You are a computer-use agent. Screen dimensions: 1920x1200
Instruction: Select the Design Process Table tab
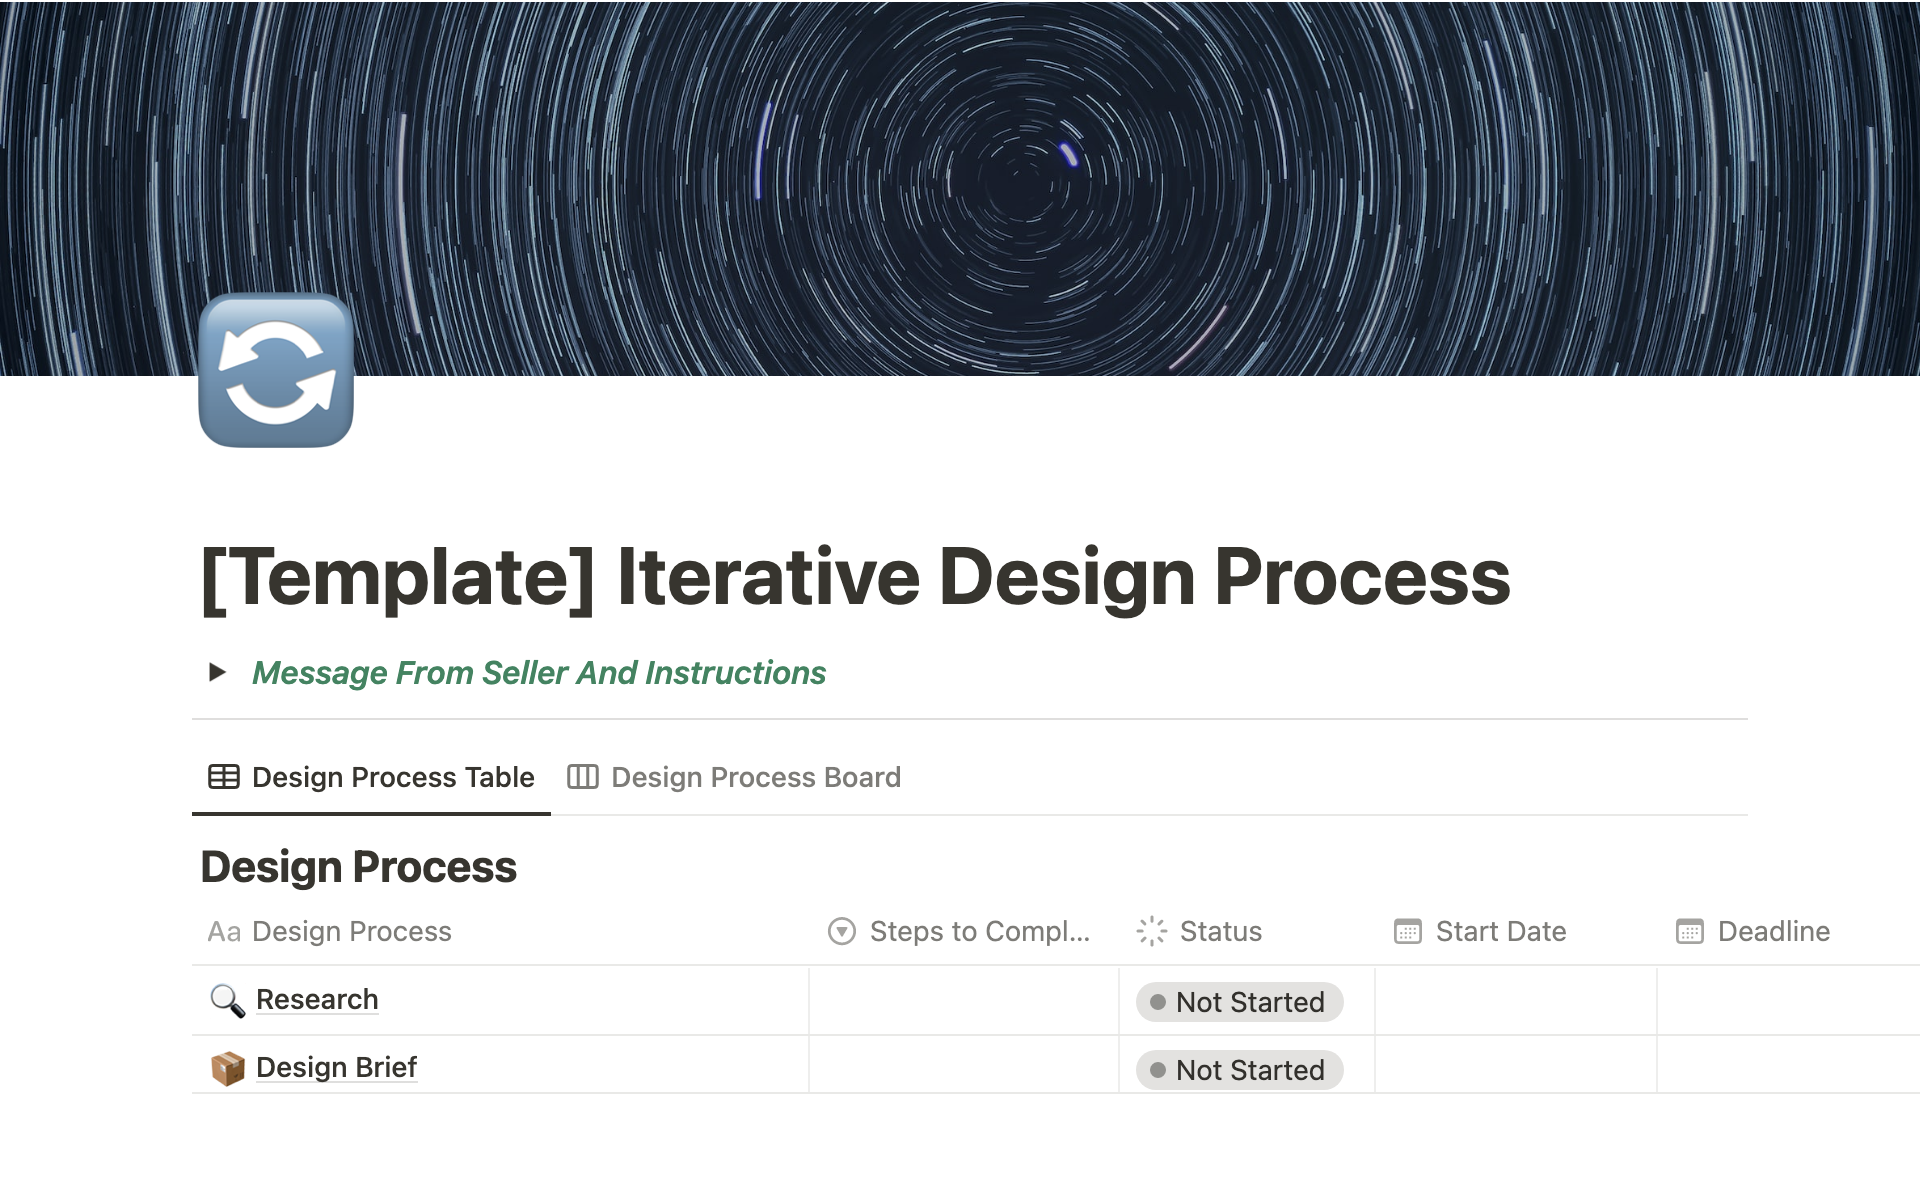(x=392, y=777)
